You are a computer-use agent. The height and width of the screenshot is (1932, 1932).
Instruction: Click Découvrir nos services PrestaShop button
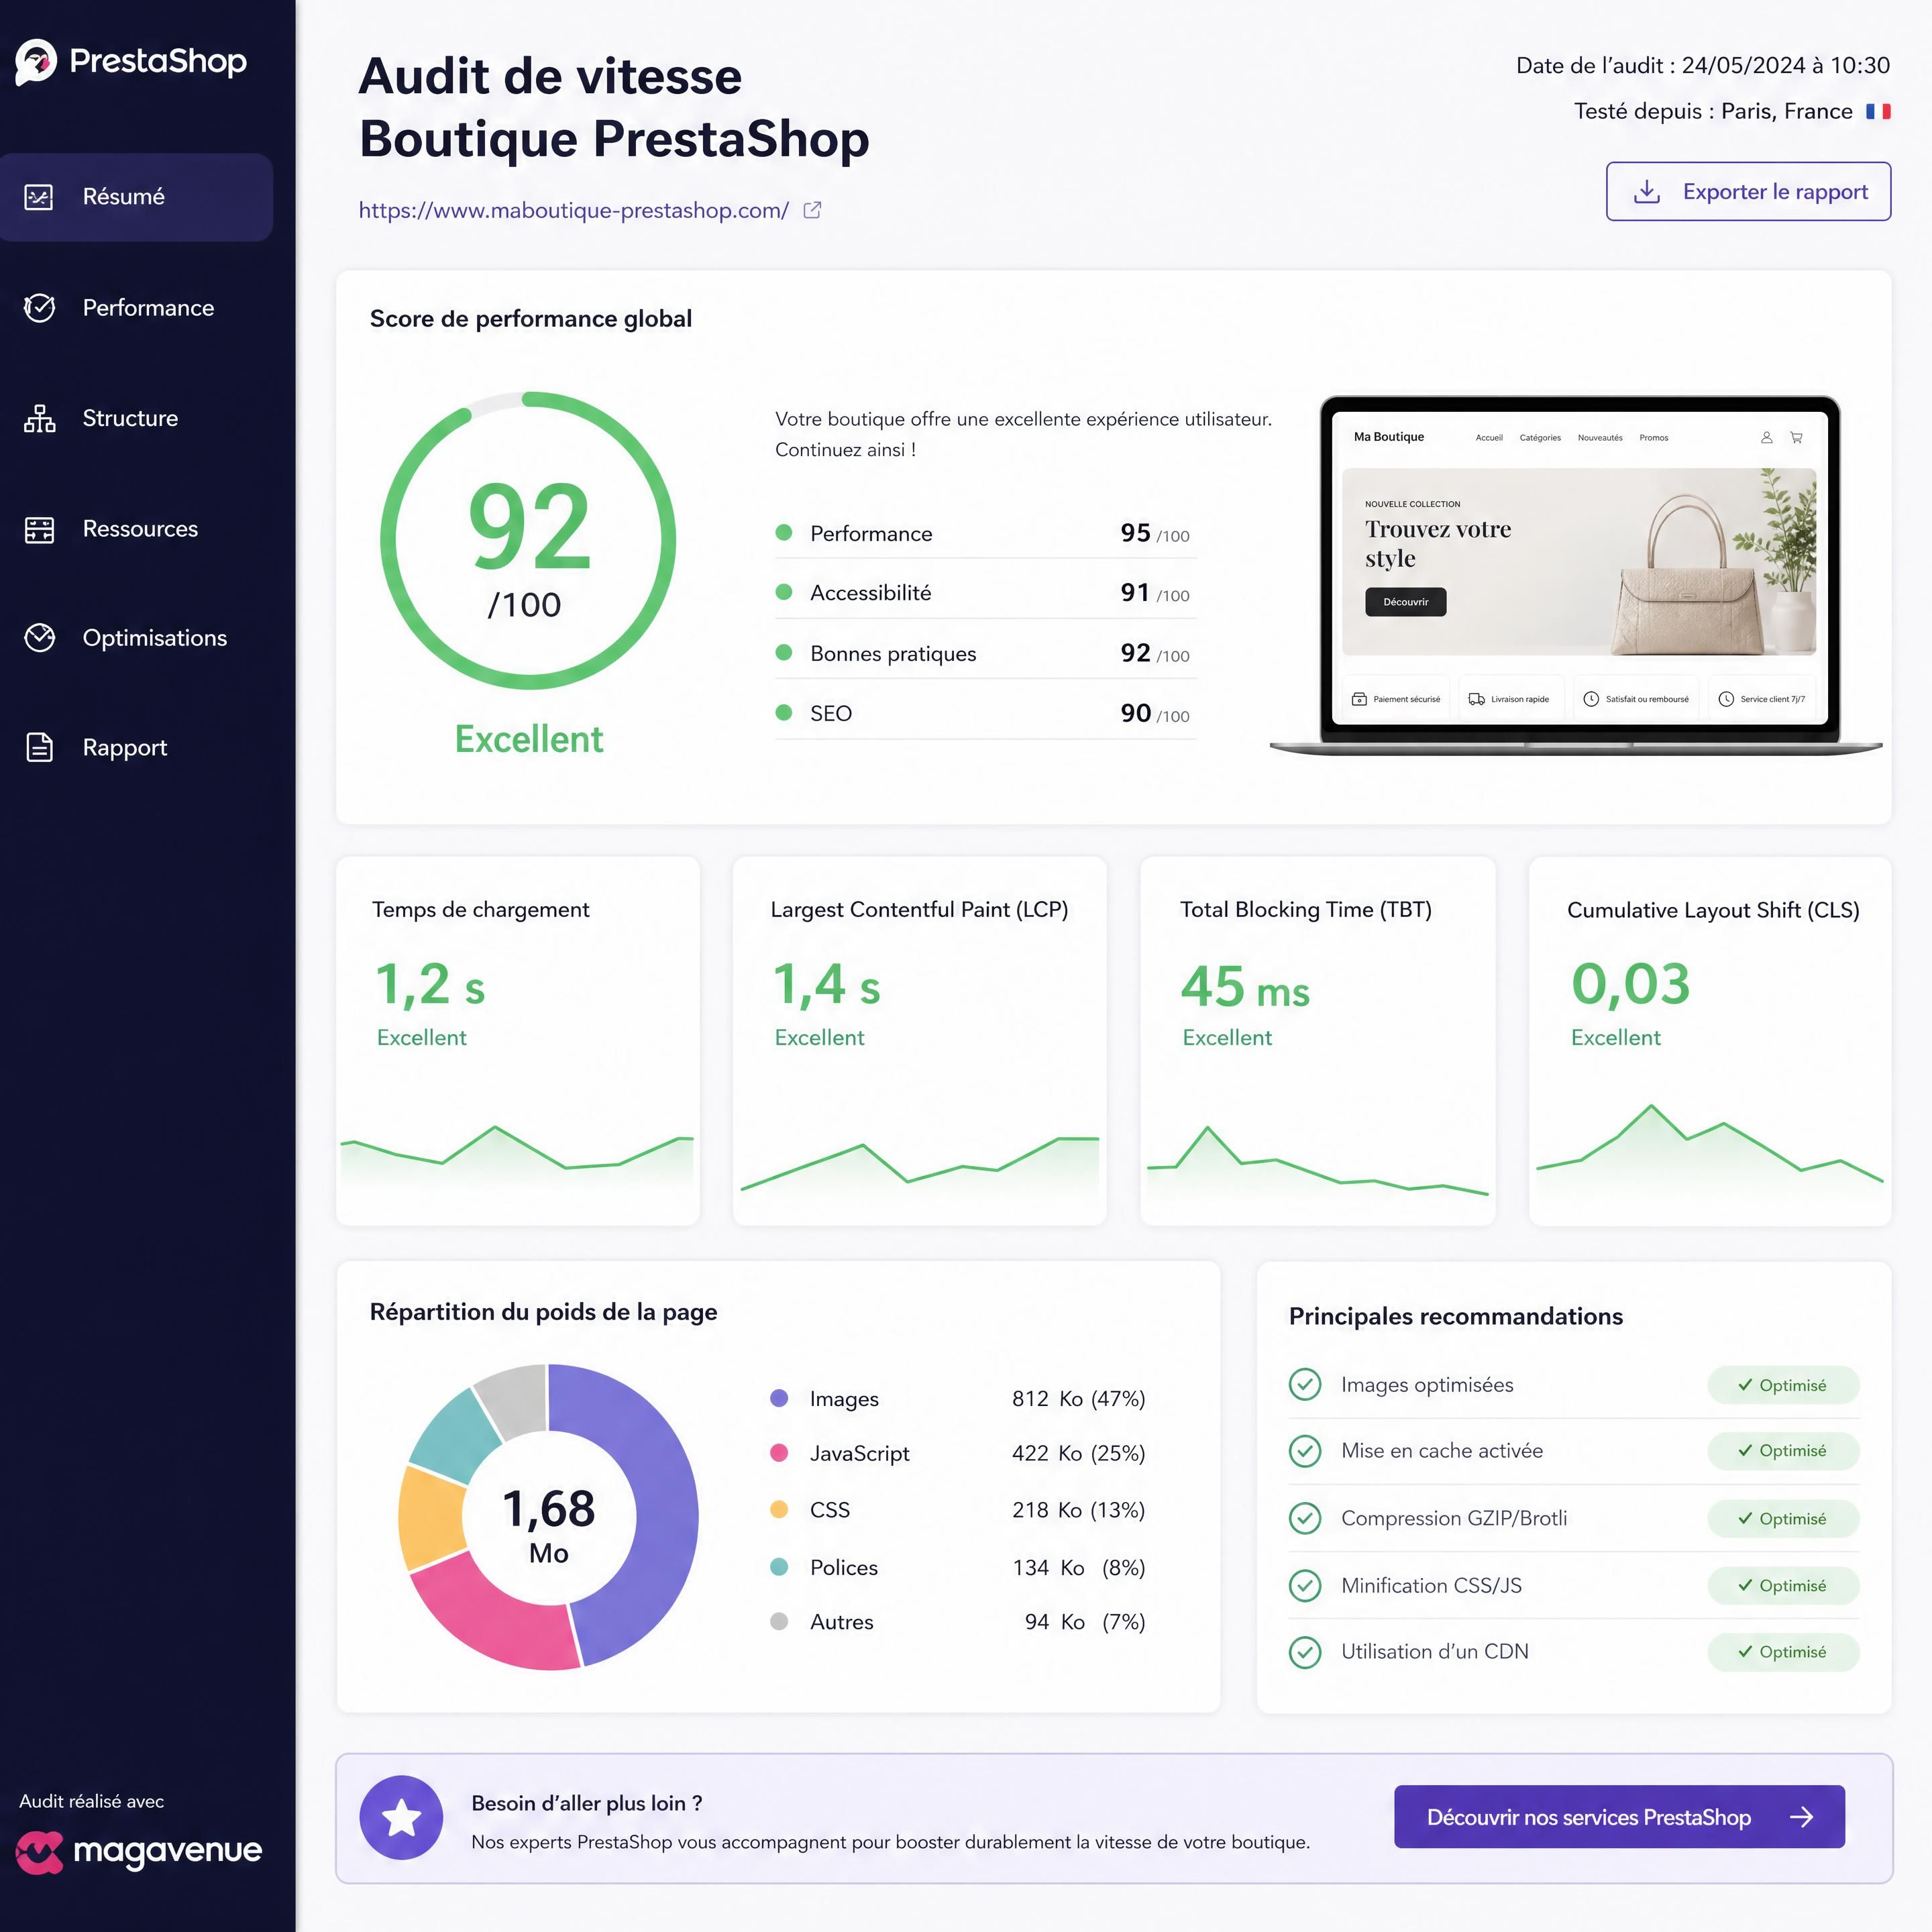[x=1619, y=1817]
